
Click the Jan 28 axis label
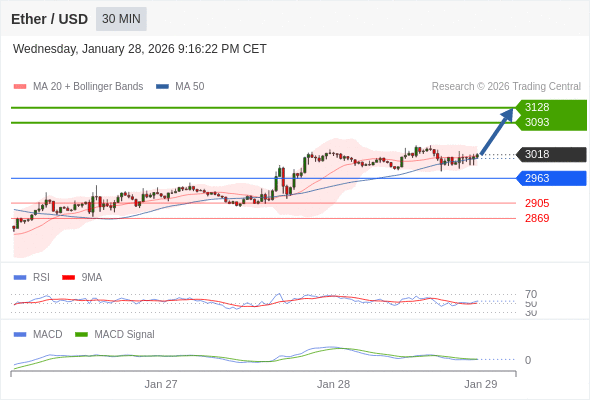point(333,384)
